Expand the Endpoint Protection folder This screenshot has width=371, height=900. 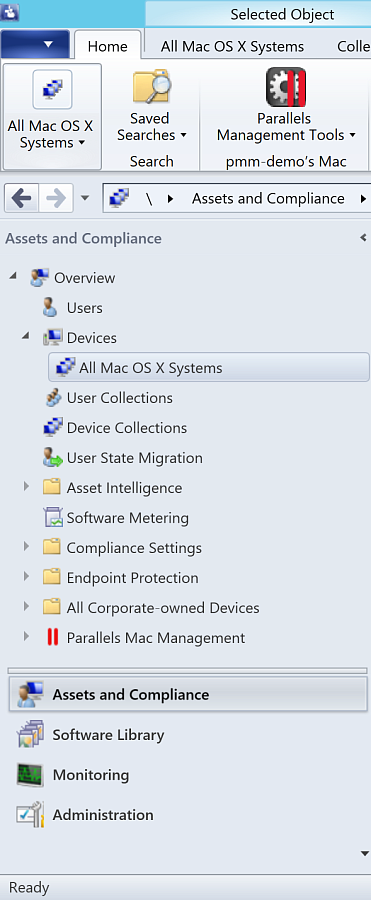pyautogui.click(x=26, y=577)
